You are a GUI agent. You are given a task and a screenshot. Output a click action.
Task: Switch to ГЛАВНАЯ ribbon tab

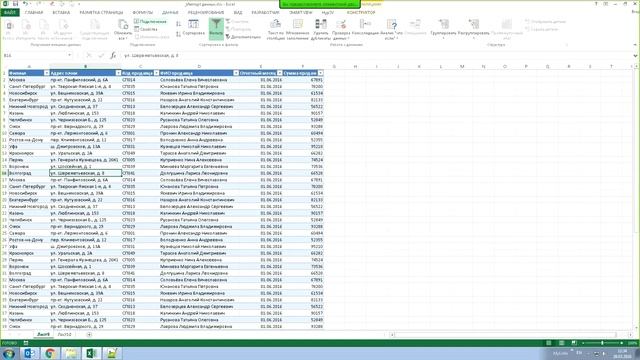[x=34, y=13]
